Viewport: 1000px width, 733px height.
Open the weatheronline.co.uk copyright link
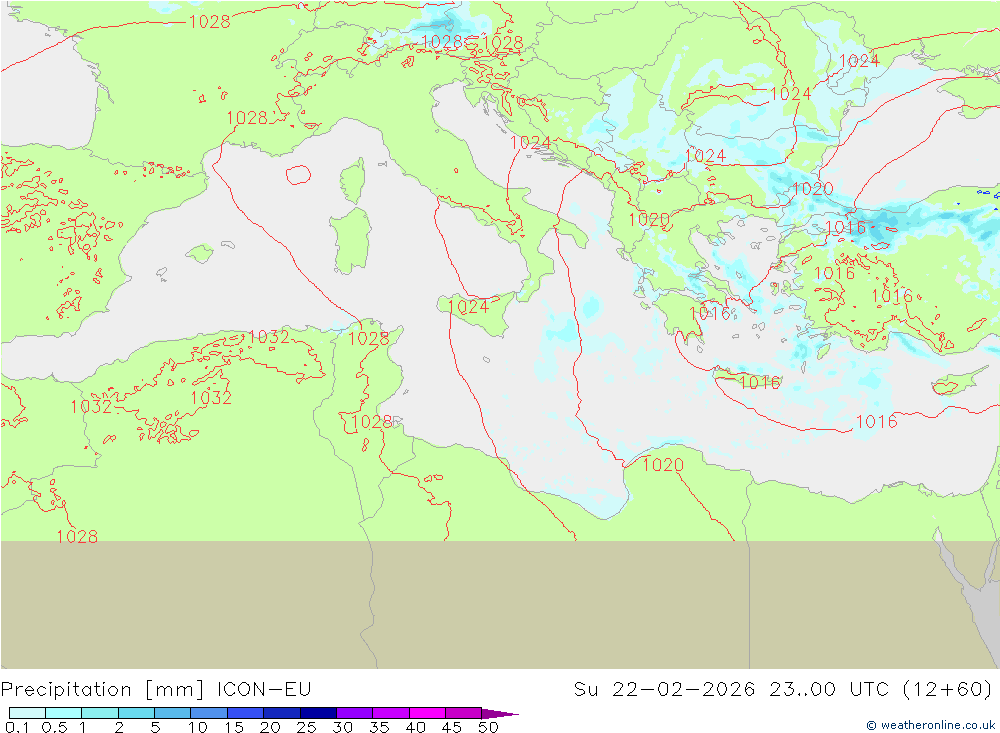point(931,725)
